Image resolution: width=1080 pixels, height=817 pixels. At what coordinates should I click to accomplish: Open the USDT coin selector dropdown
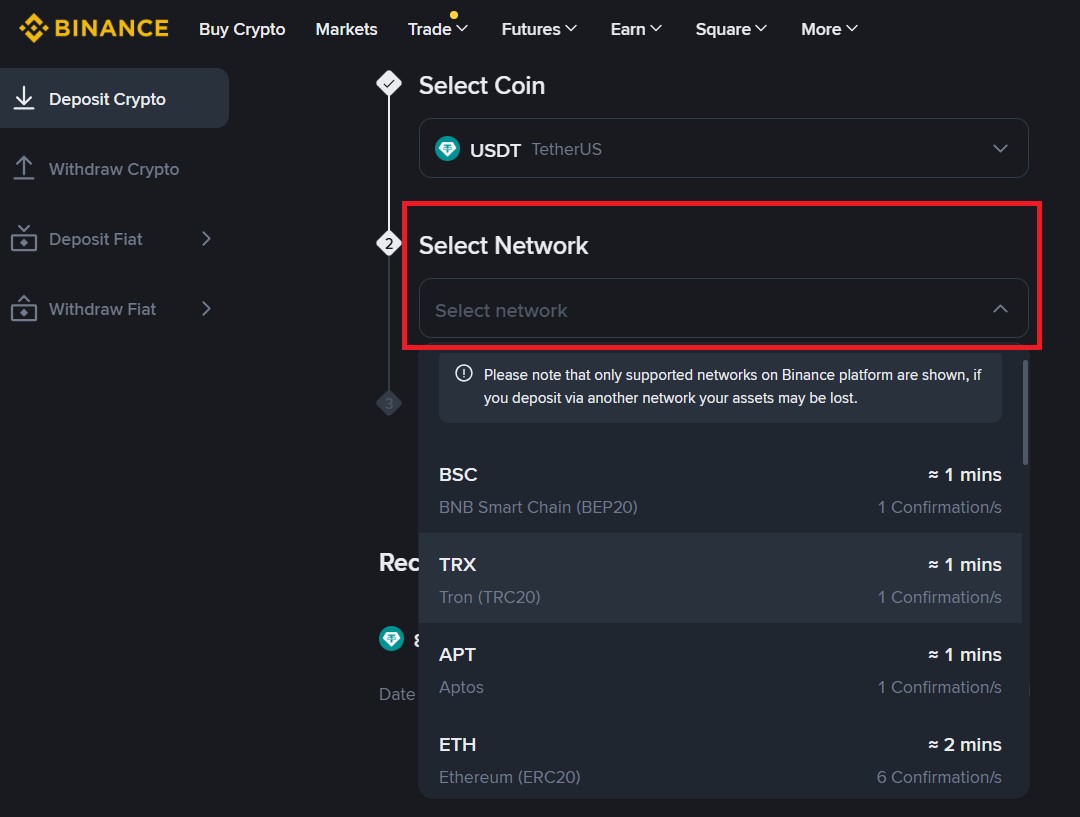(x=723, y=148)
